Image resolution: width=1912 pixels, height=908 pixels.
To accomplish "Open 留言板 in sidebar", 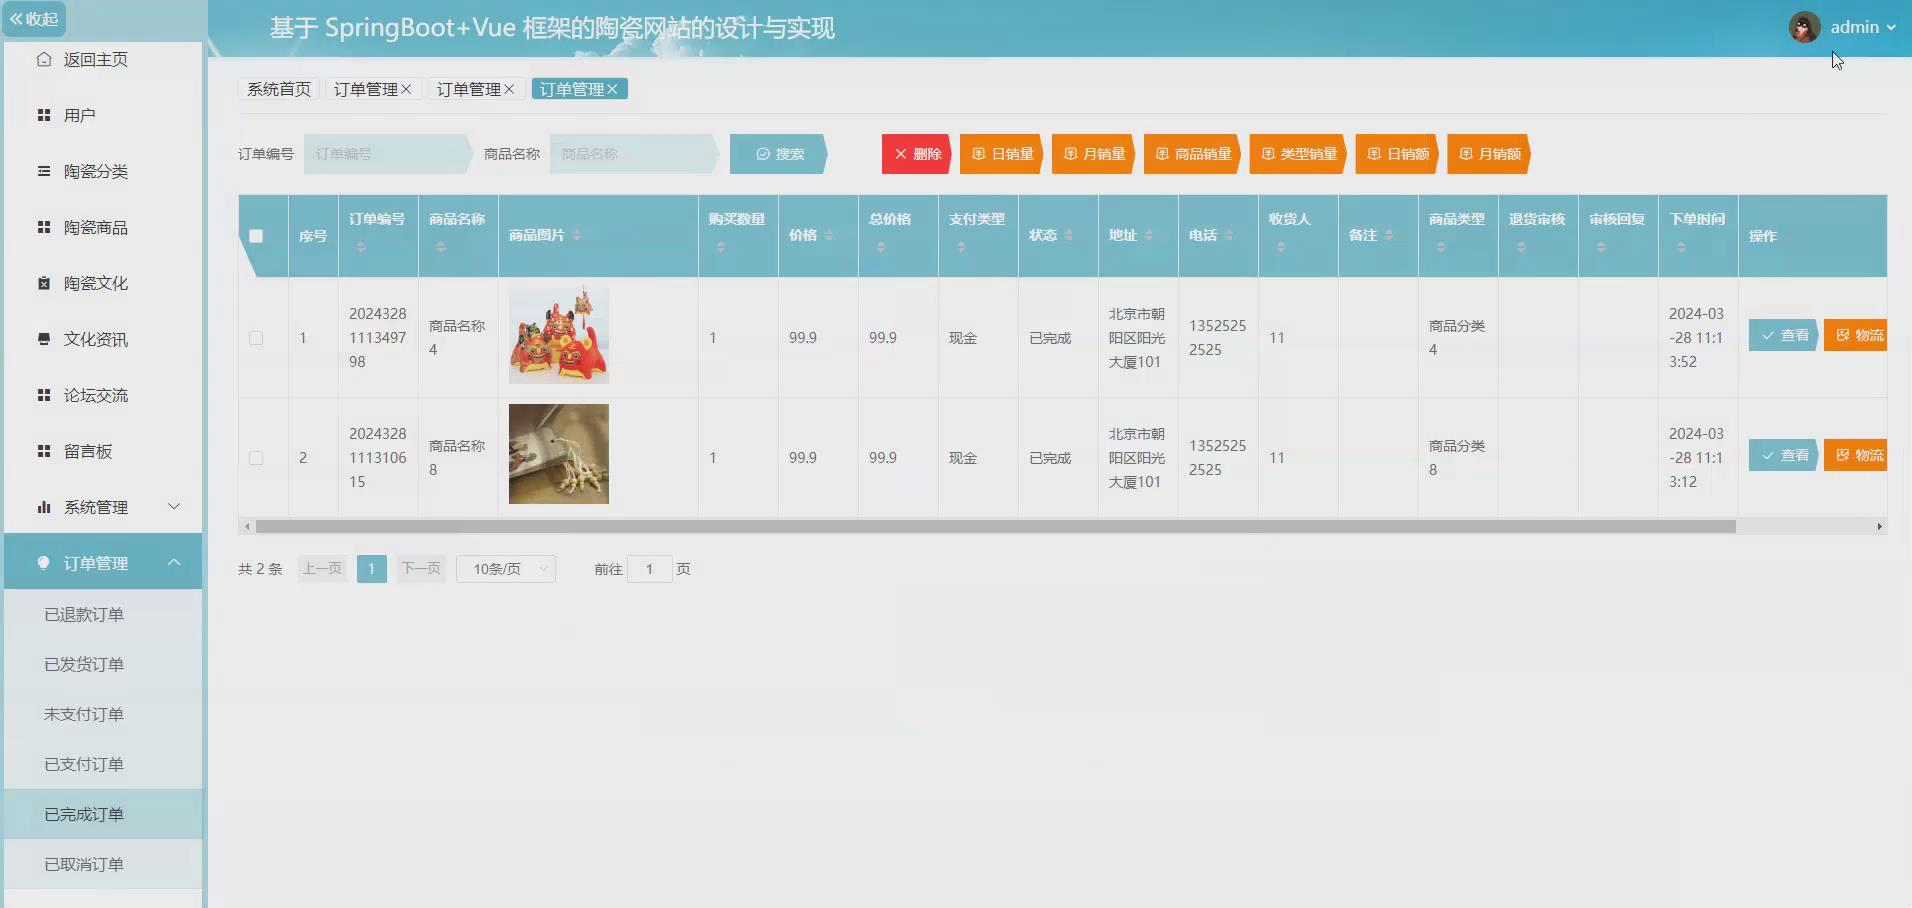I will [x=88, y=451].
